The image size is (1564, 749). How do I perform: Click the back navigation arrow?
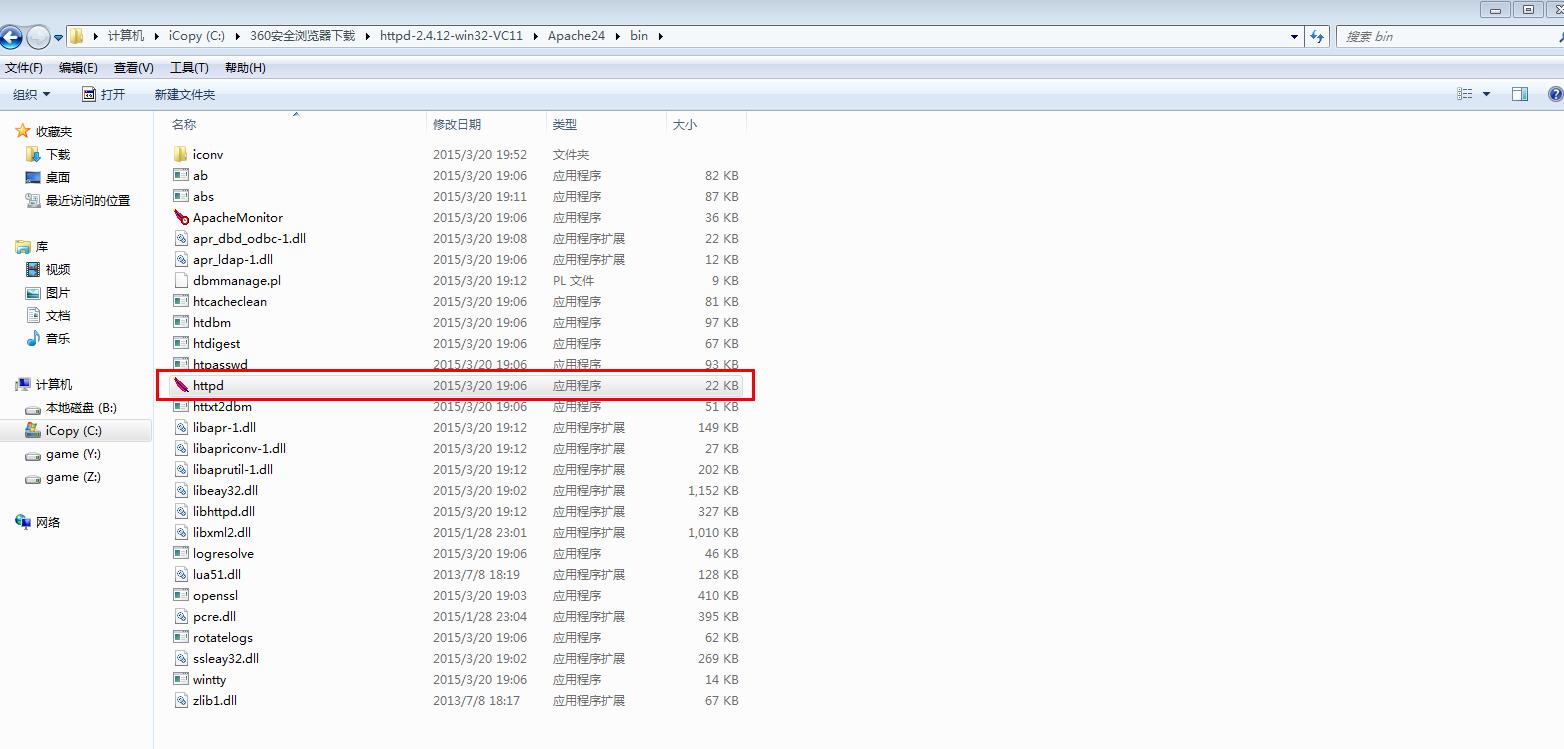pyautogui.click(x=11, y=37)
